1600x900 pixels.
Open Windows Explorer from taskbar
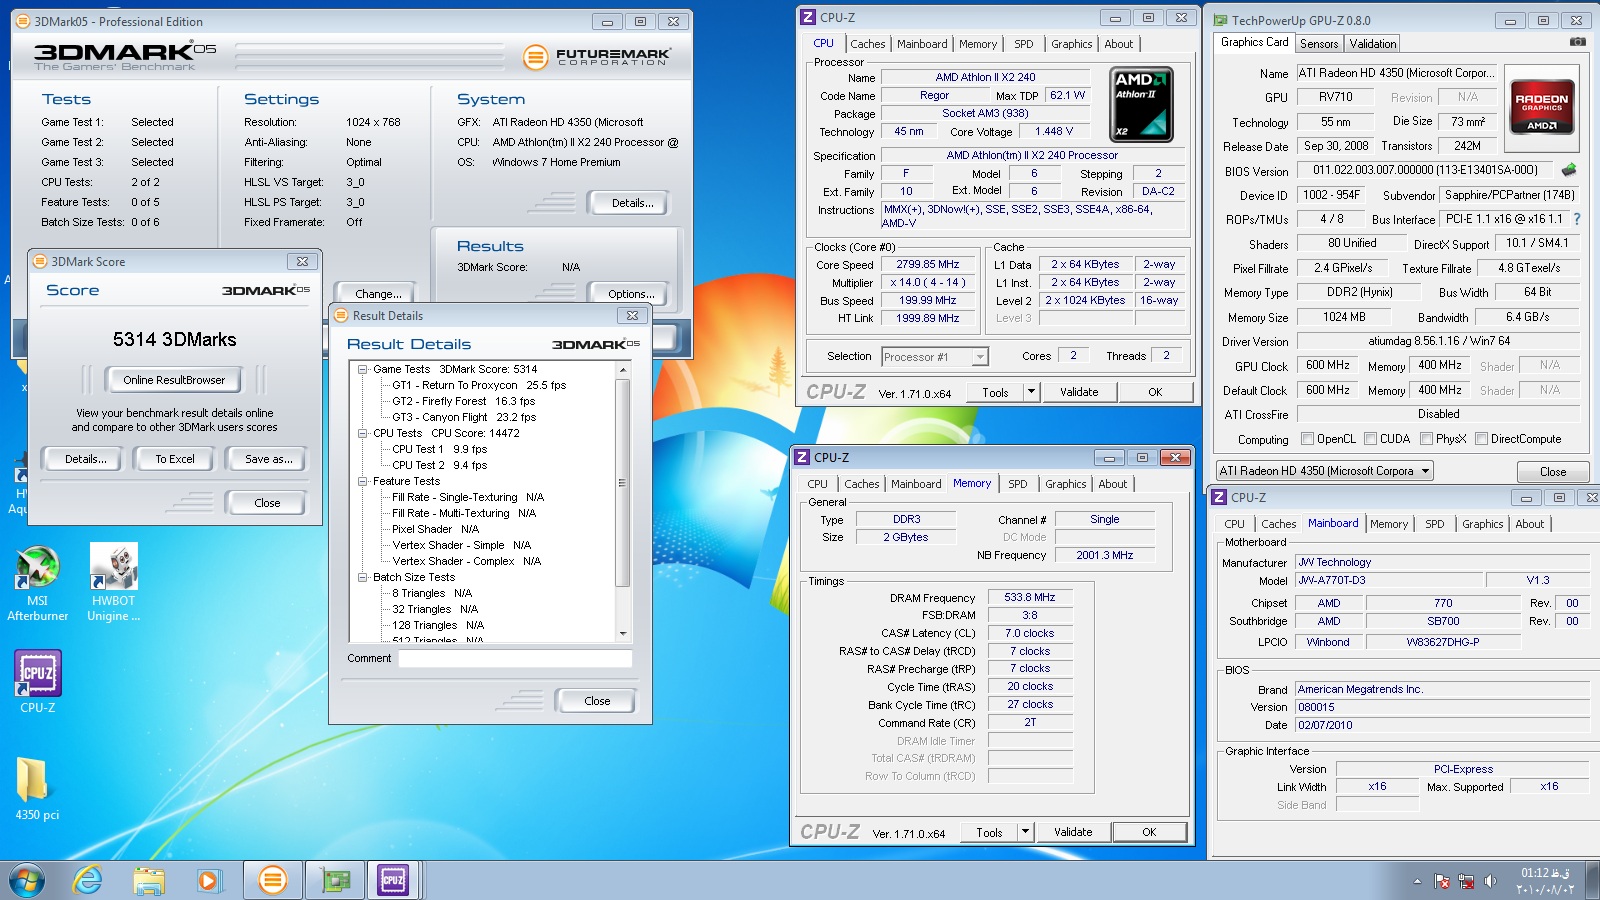pyautogui.click(x=148, y=880)
